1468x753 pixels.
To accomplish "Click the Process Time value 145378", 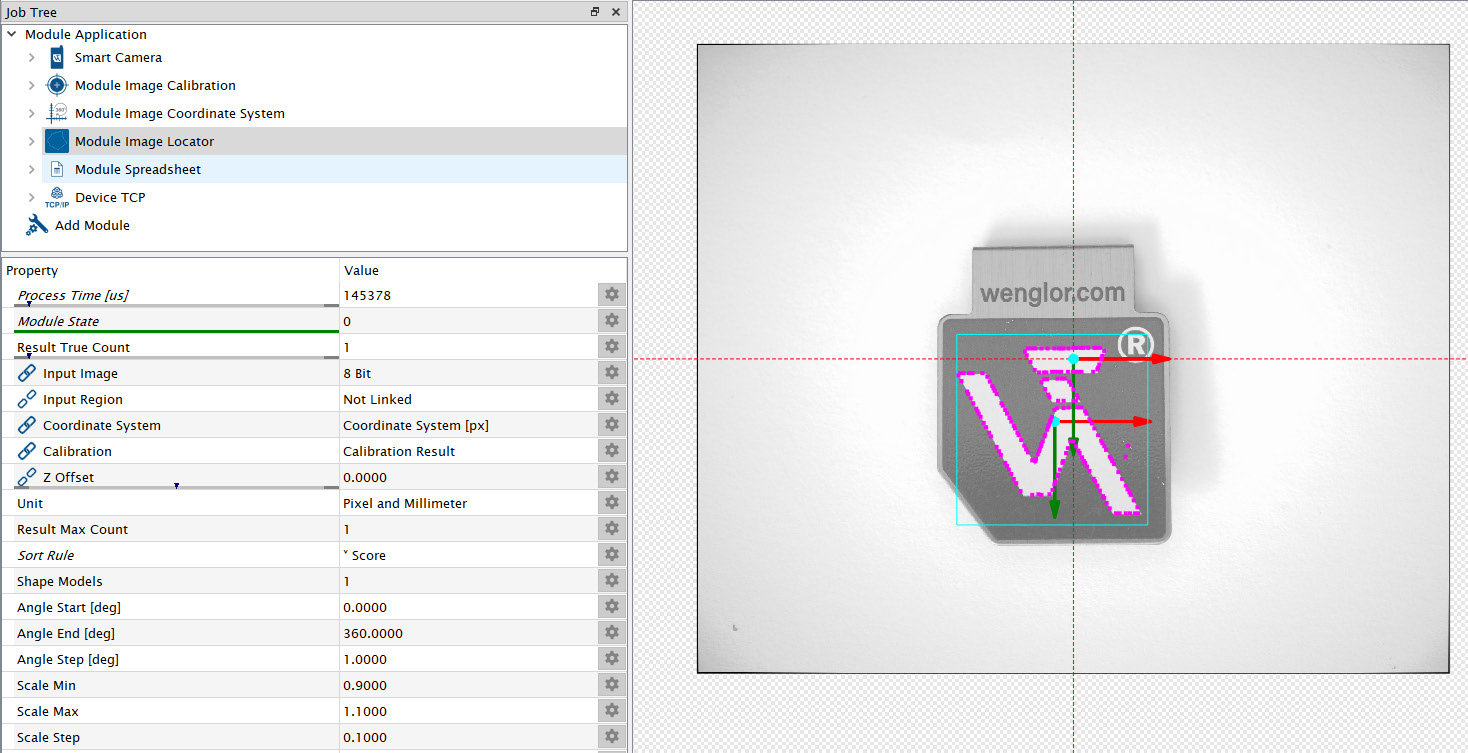I will pyautogui.click(x=367, y=295).
